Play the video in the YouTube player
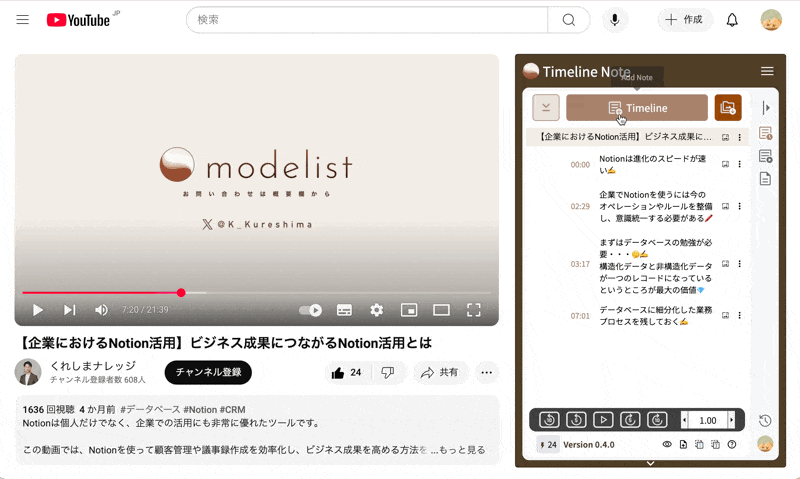The width and height of the screenshot is (800, 479). pos(37,310)
